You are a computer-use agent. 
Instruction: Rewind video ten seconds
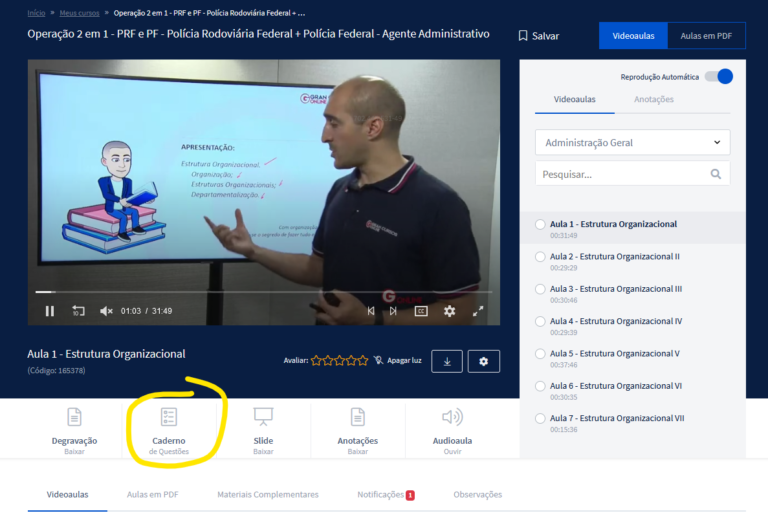(78, 311)
